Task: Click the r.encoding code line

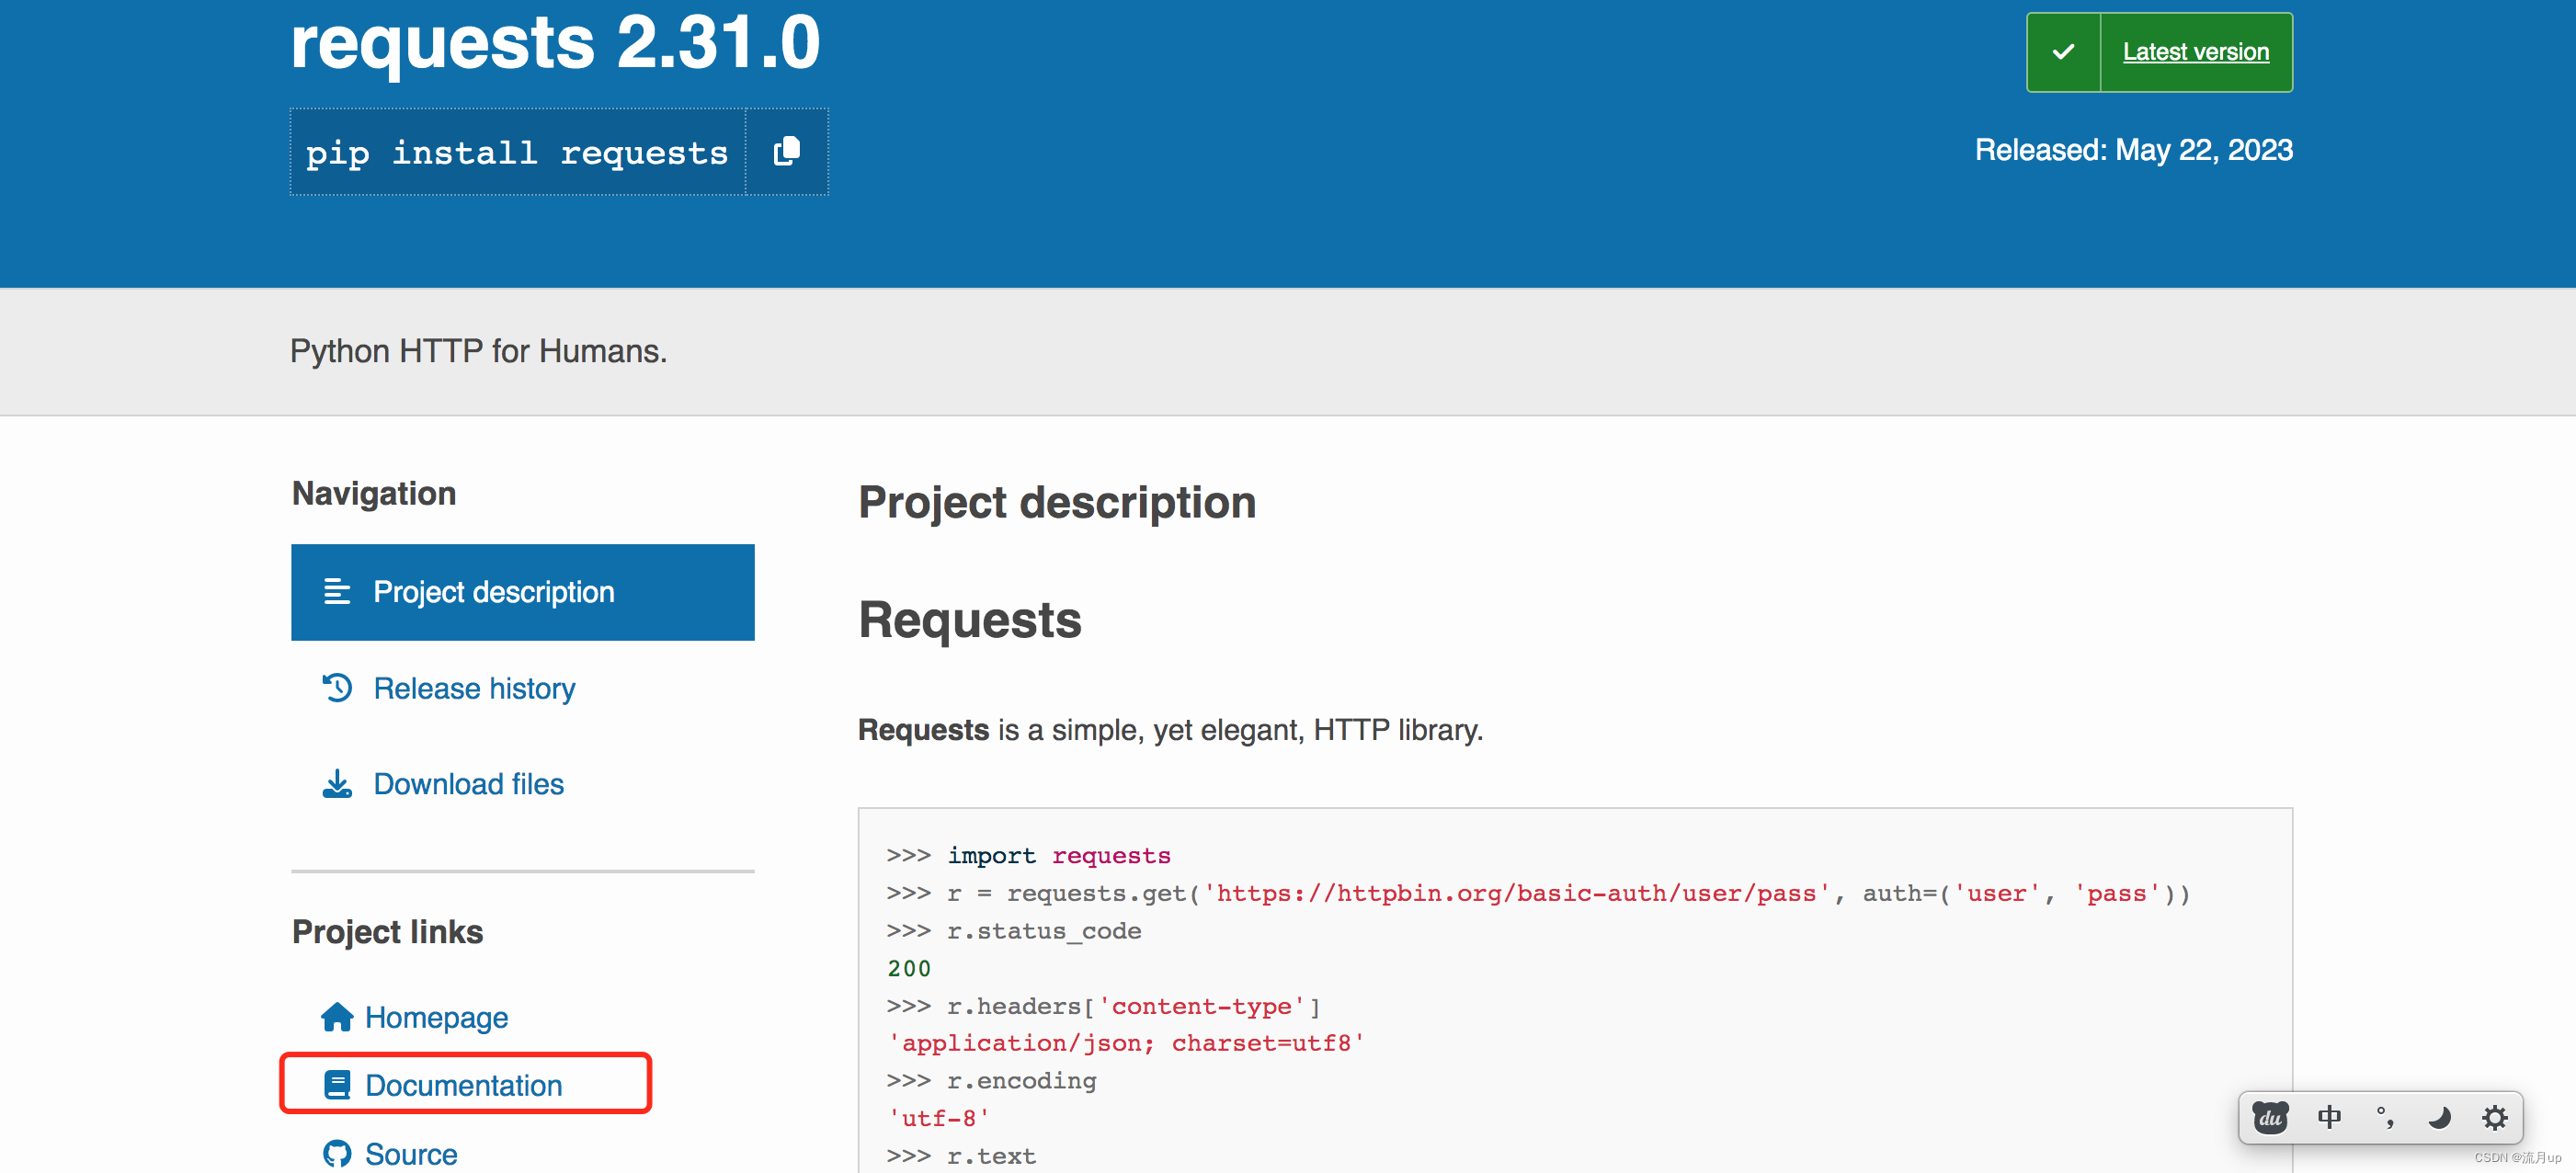Action: click(991, 1081)
